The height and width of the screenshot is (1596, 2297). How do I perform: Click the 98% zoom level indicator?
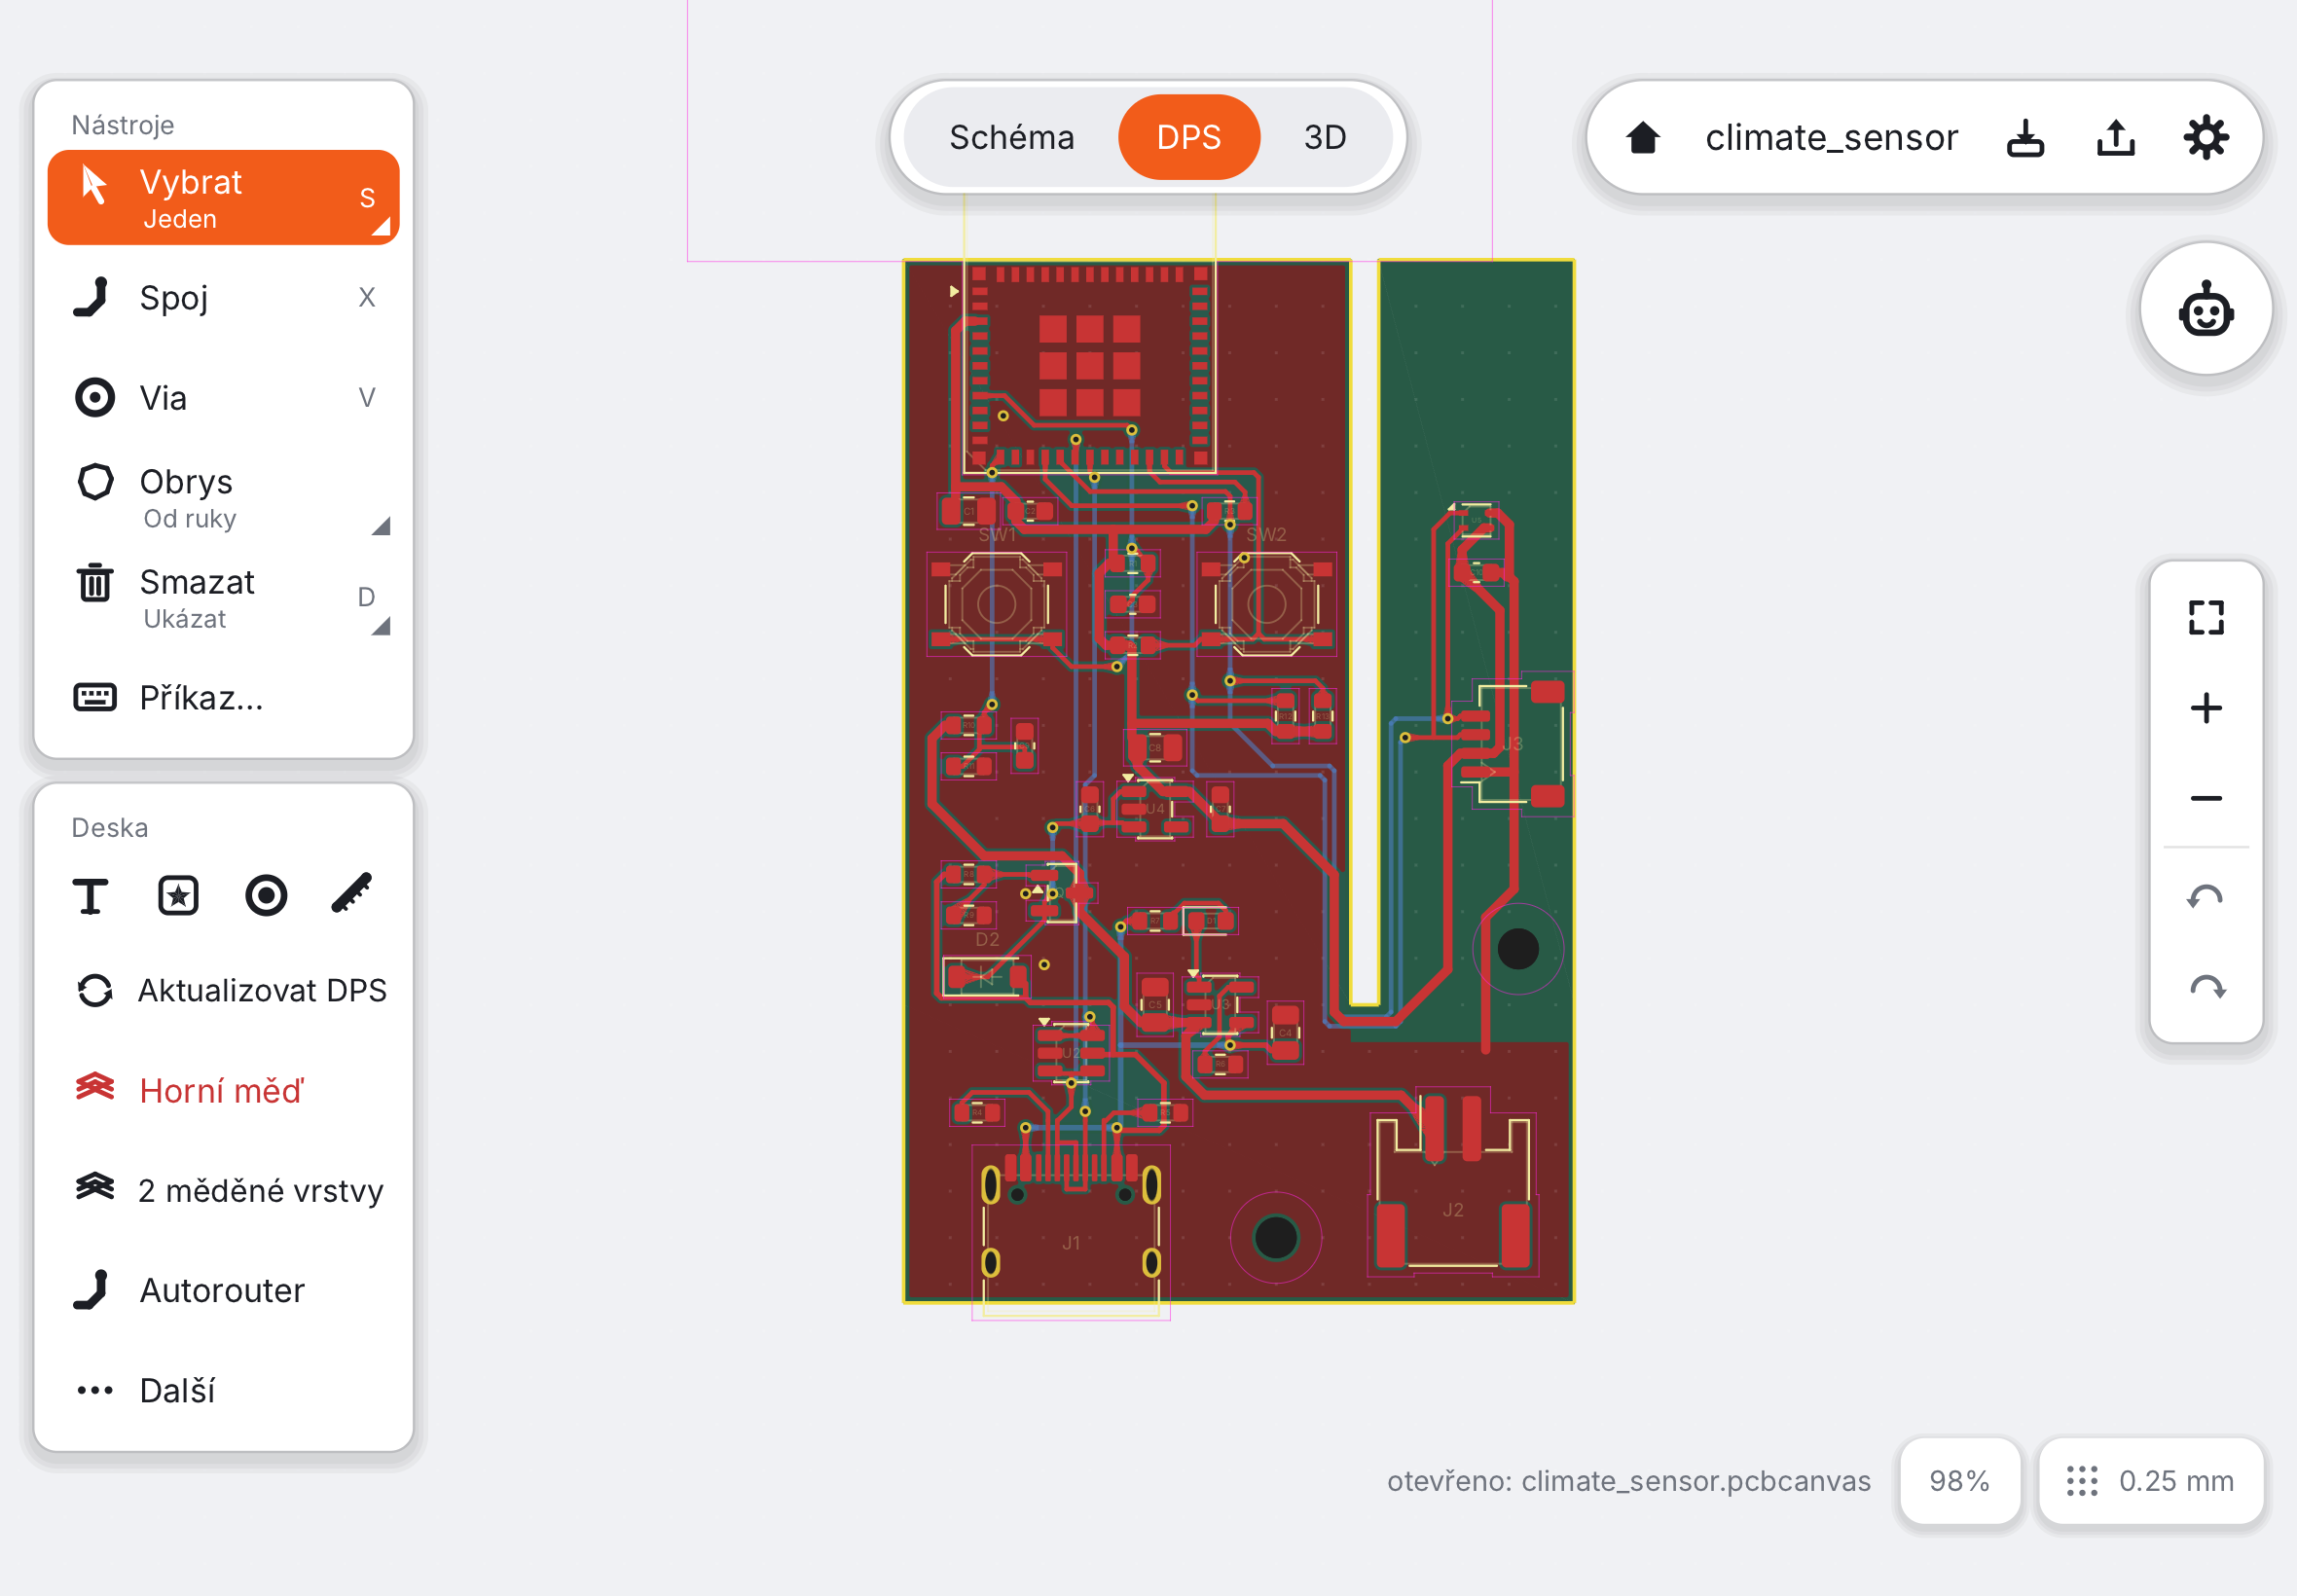click(1960, 1481)
